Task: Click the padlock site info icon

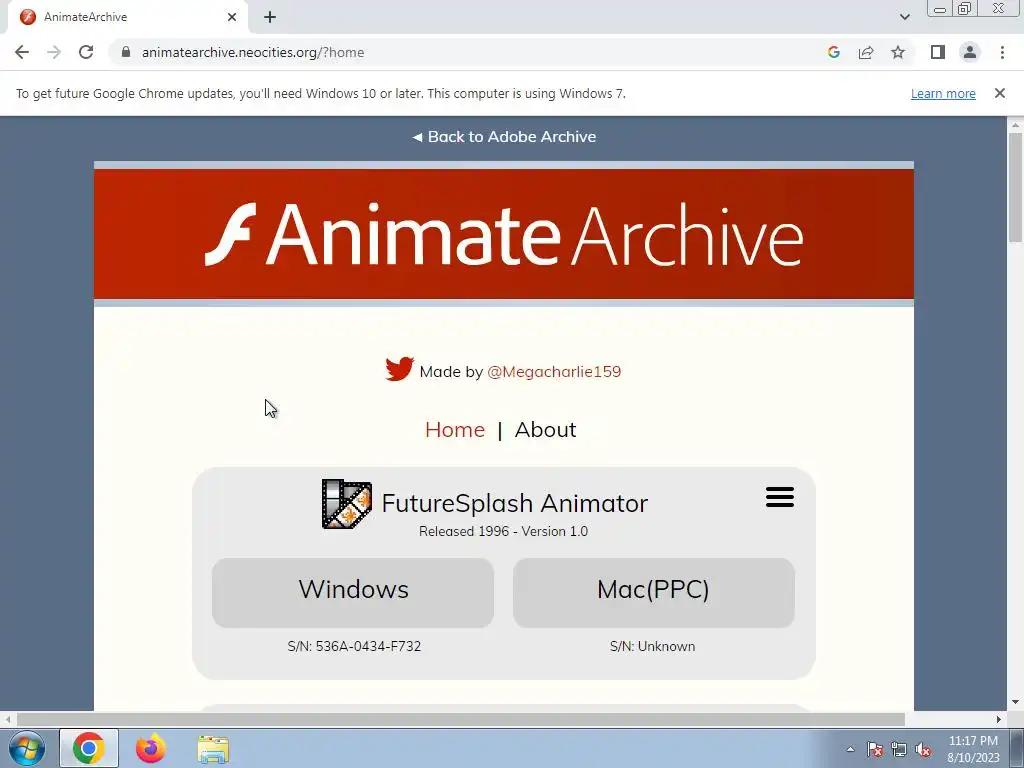Action: pos(126,52)
